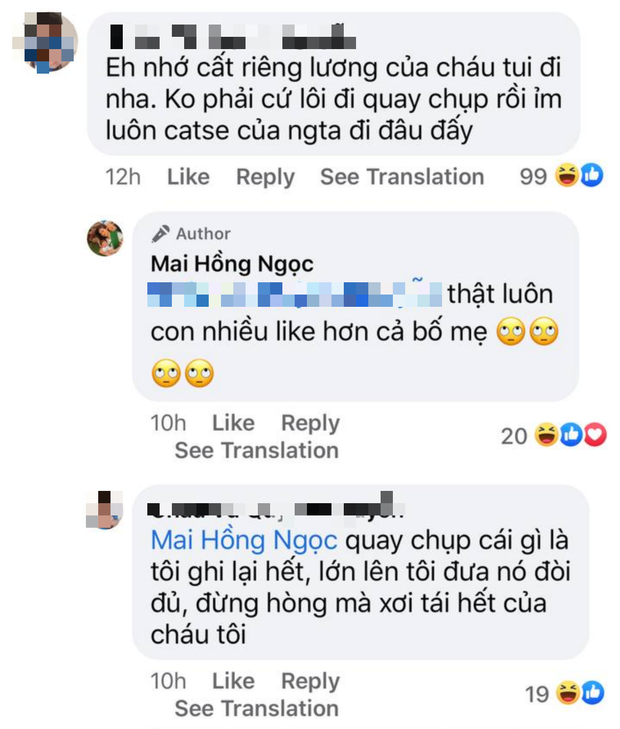See Translation for the bottom comment
The image size is (620, 729).
click(x=256, y=708)
